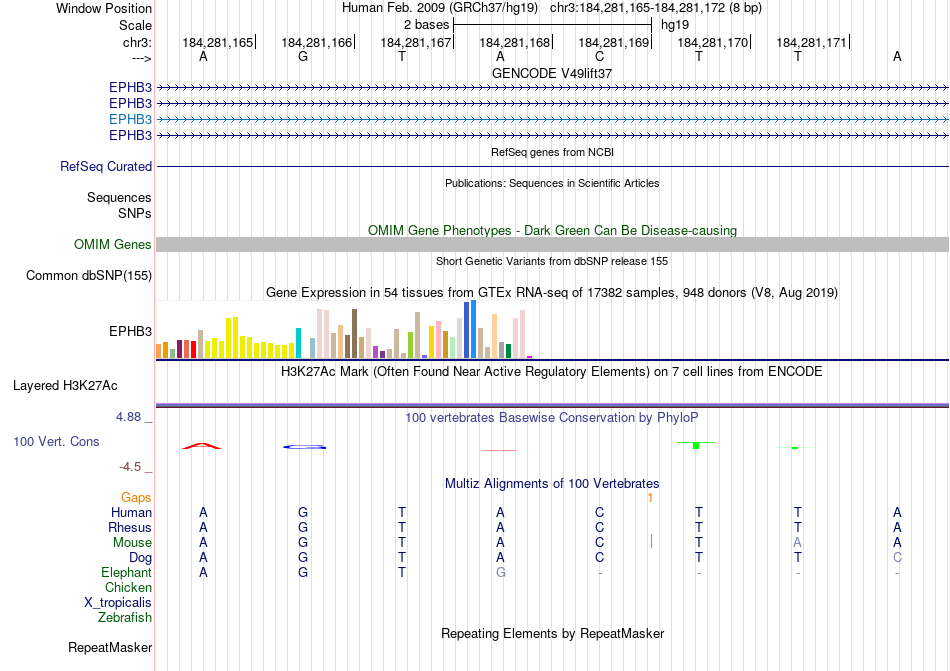Open the GTEx tissue expression bar chart

(344, 330)
